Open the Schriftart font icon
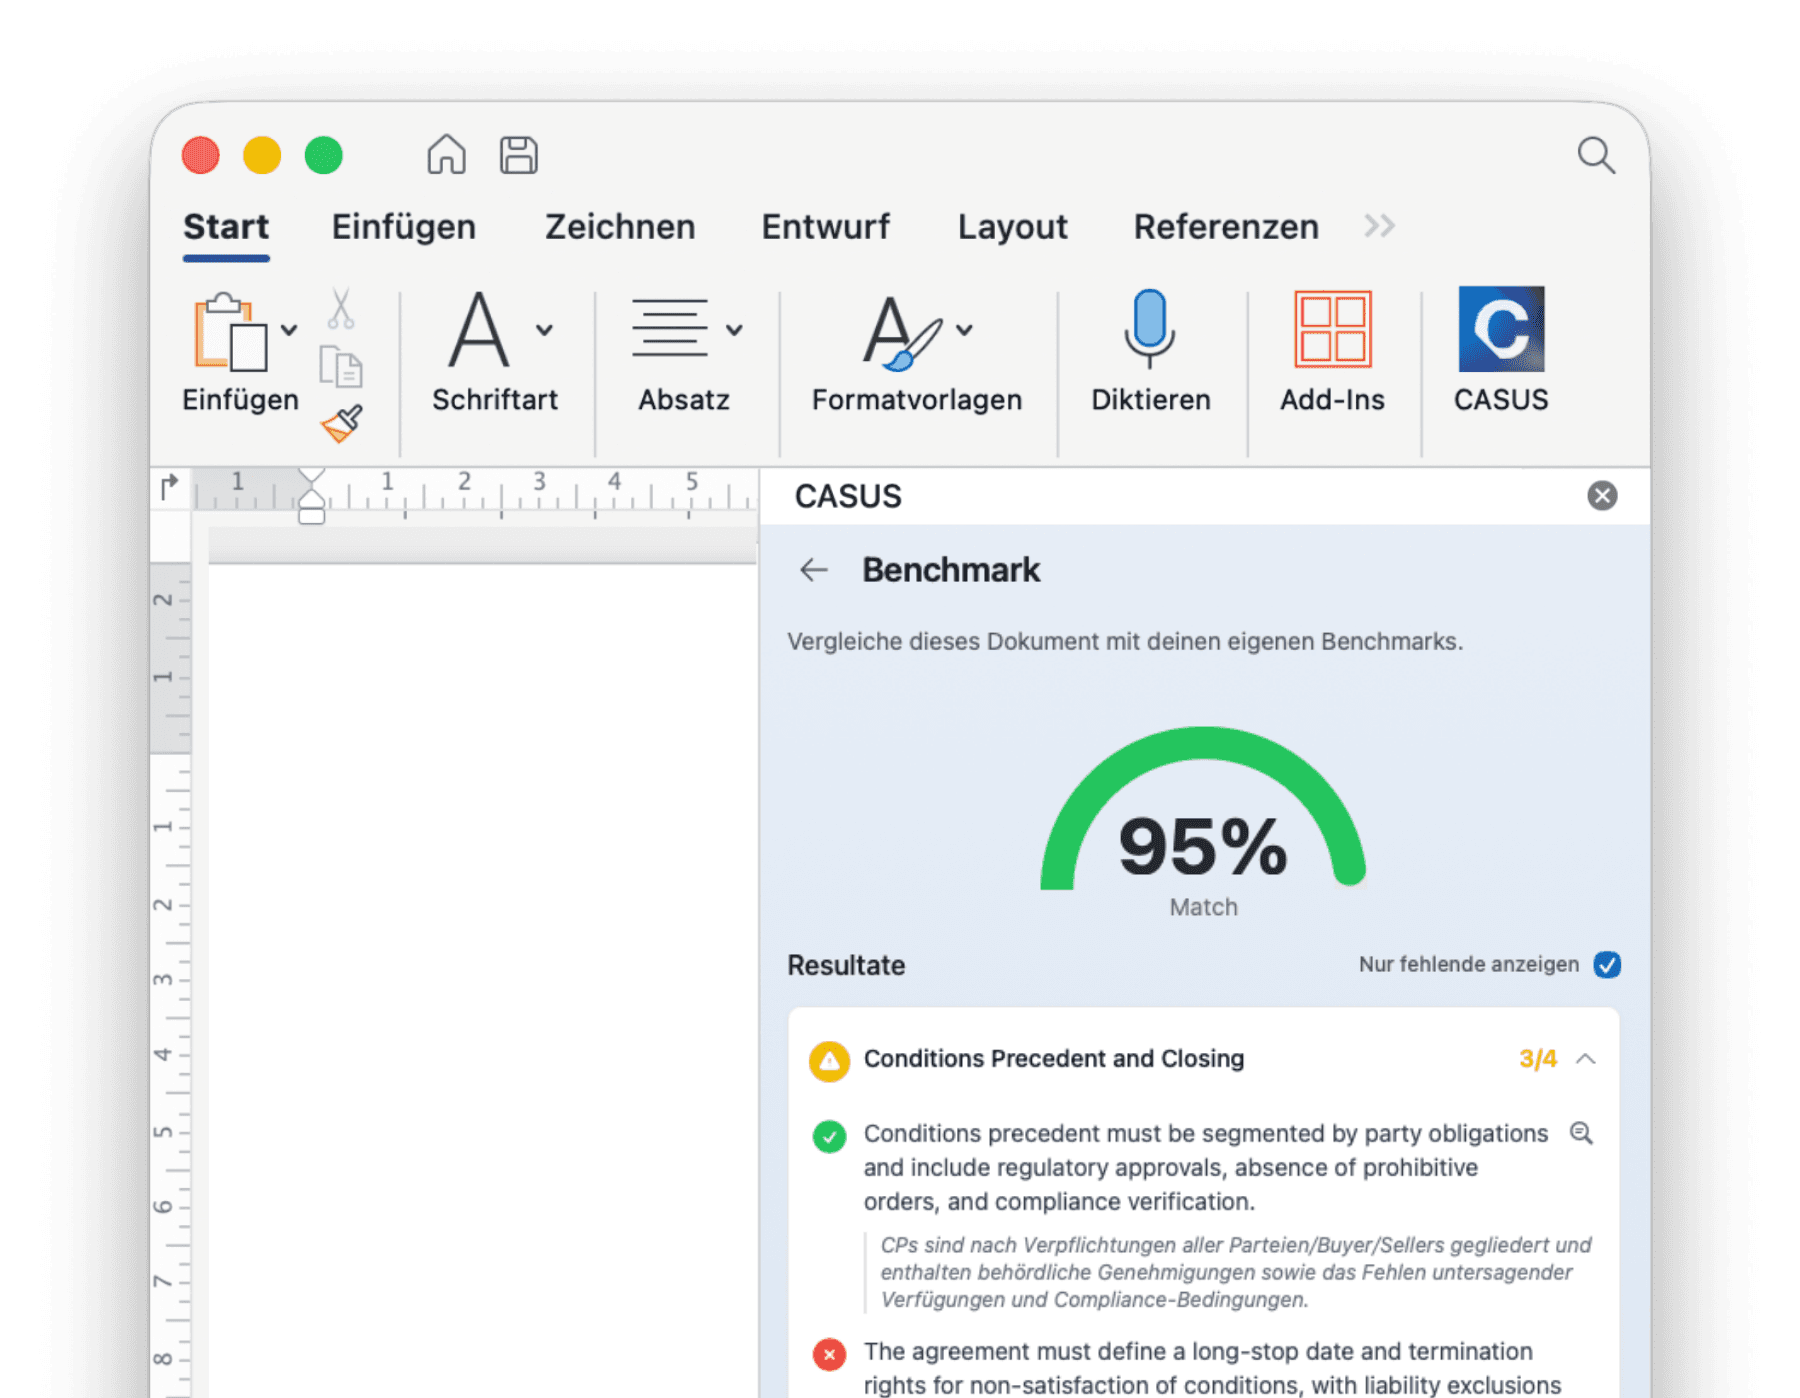 click(x=478, y=330)
